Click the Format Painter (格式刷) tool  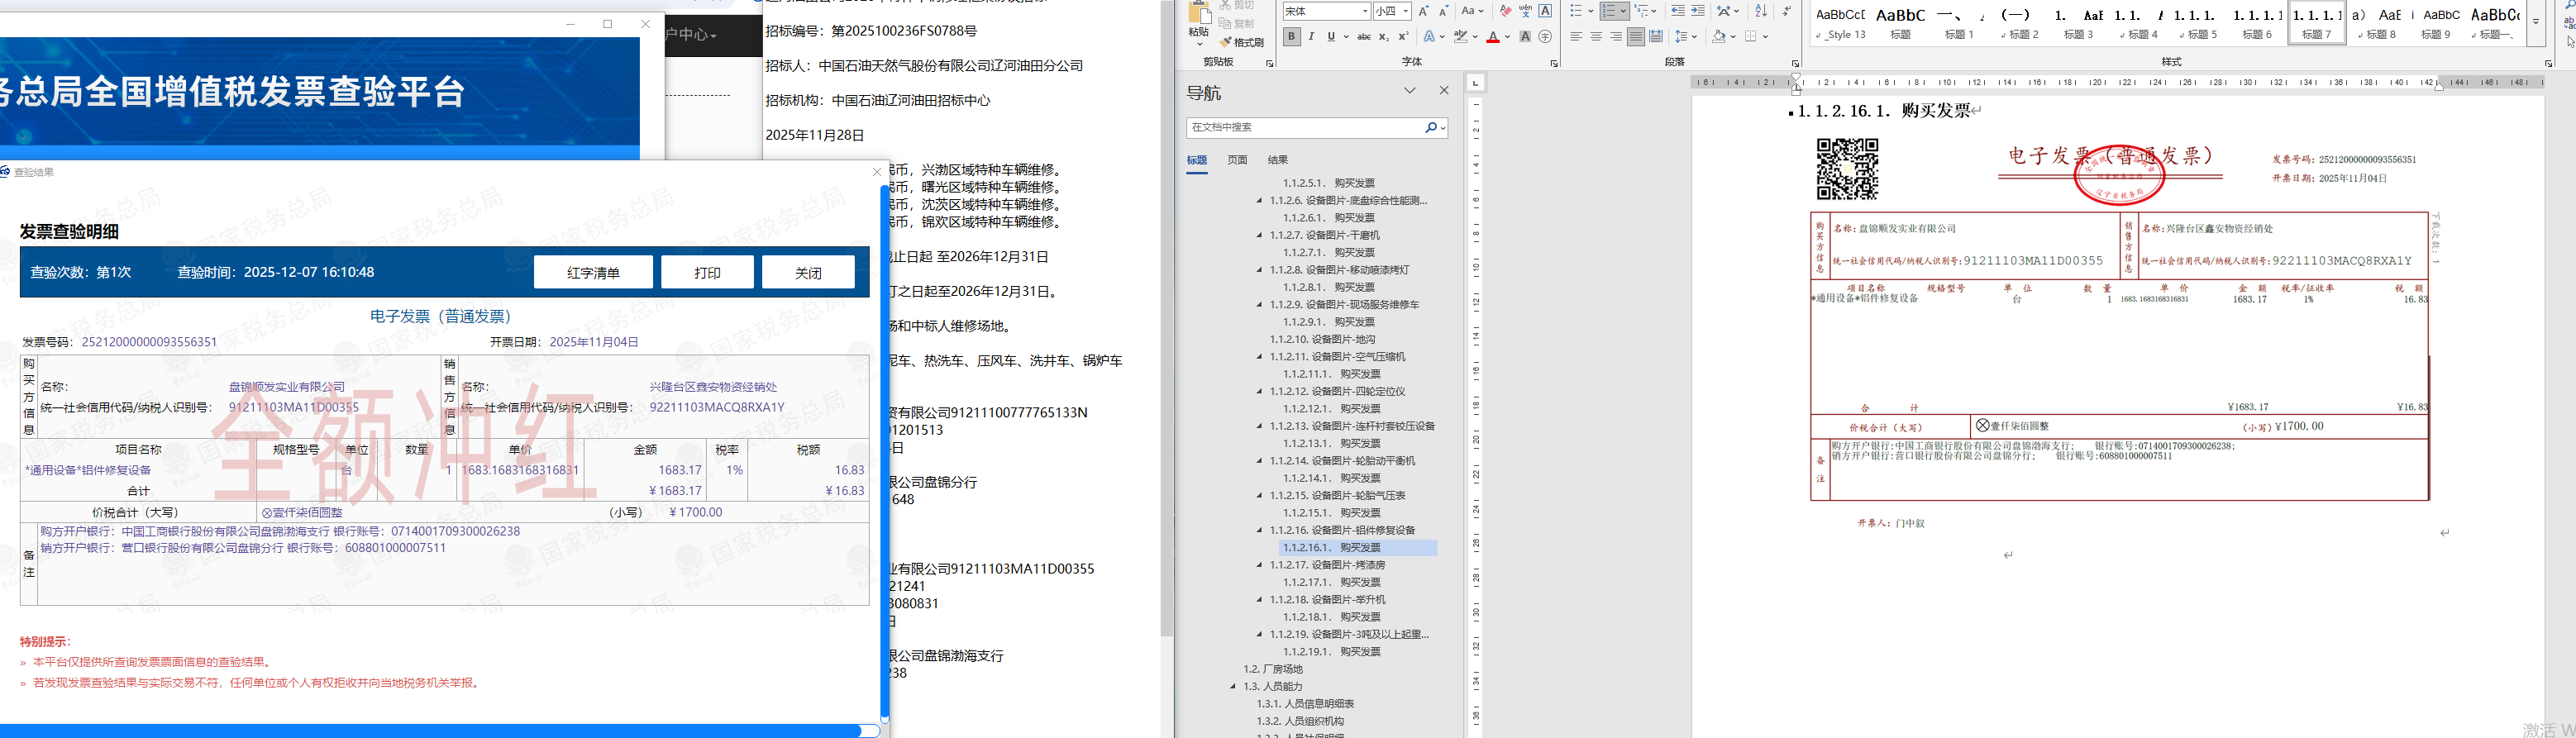[x=1241, y=42]
